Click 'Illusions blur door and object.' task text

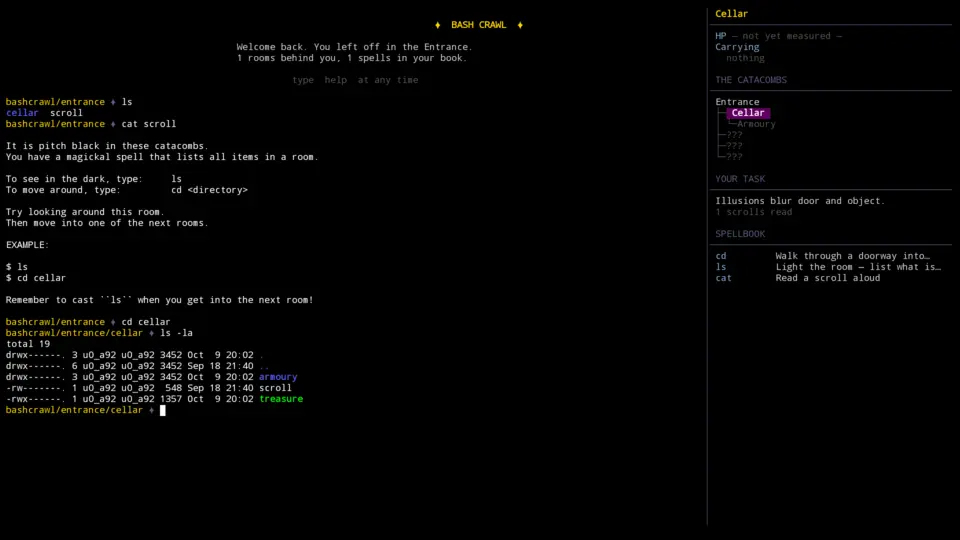tap(800, 201)
